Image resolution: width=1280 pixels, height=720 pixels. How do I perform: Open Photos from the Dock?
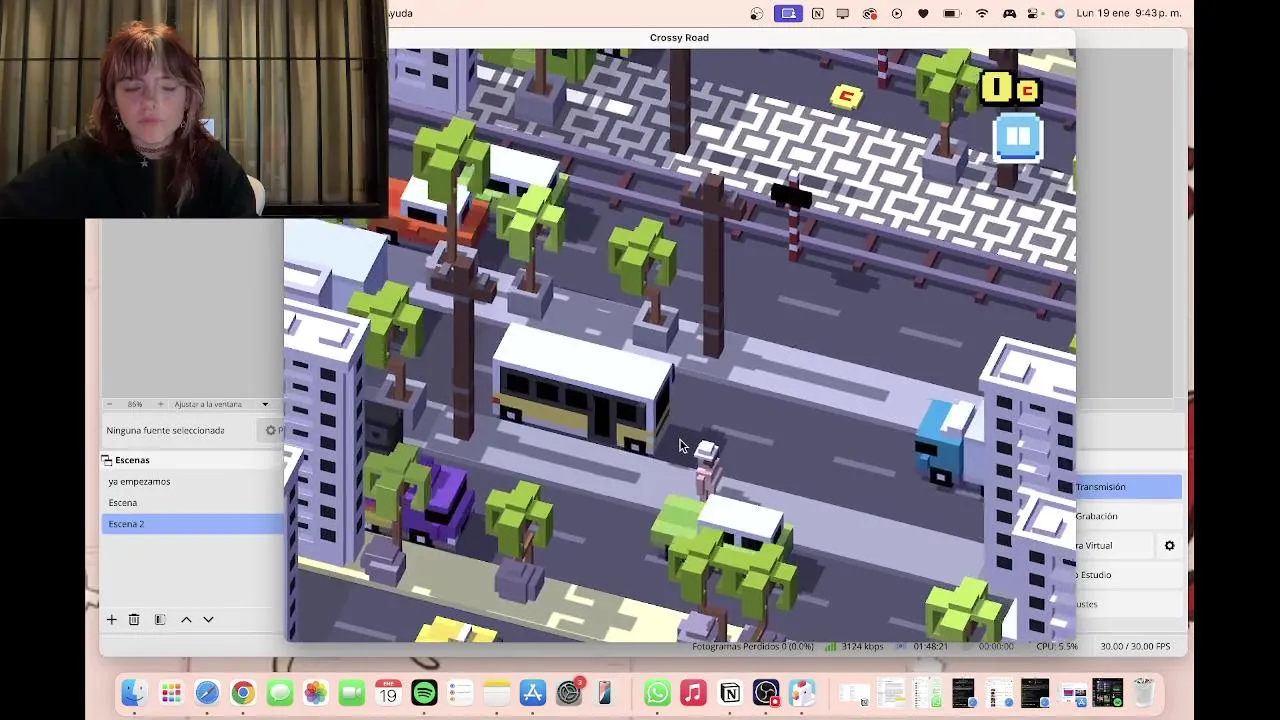(x=315, y=692)
